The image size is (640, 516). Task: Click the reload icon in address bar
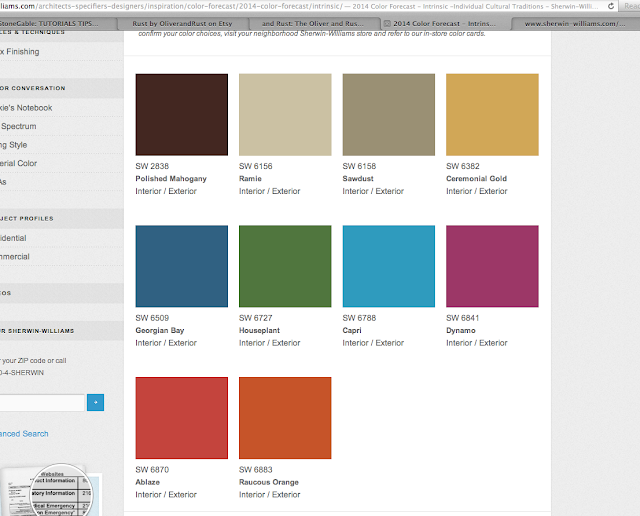(x=611, y=6)
